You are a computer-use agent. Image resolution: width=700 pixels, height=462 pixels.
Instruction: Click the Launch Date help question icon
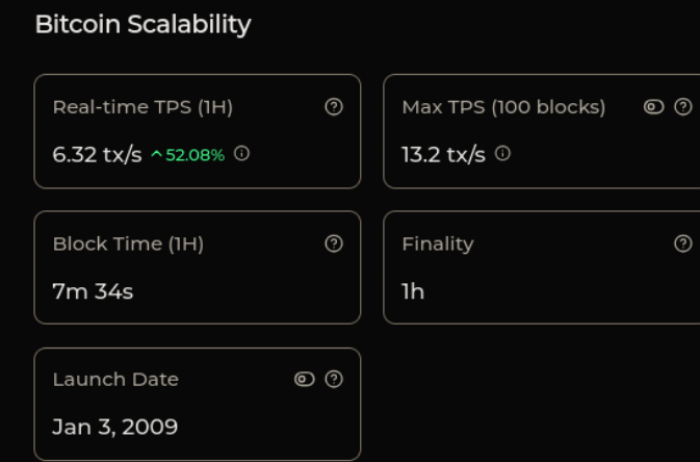pos(334,379)
